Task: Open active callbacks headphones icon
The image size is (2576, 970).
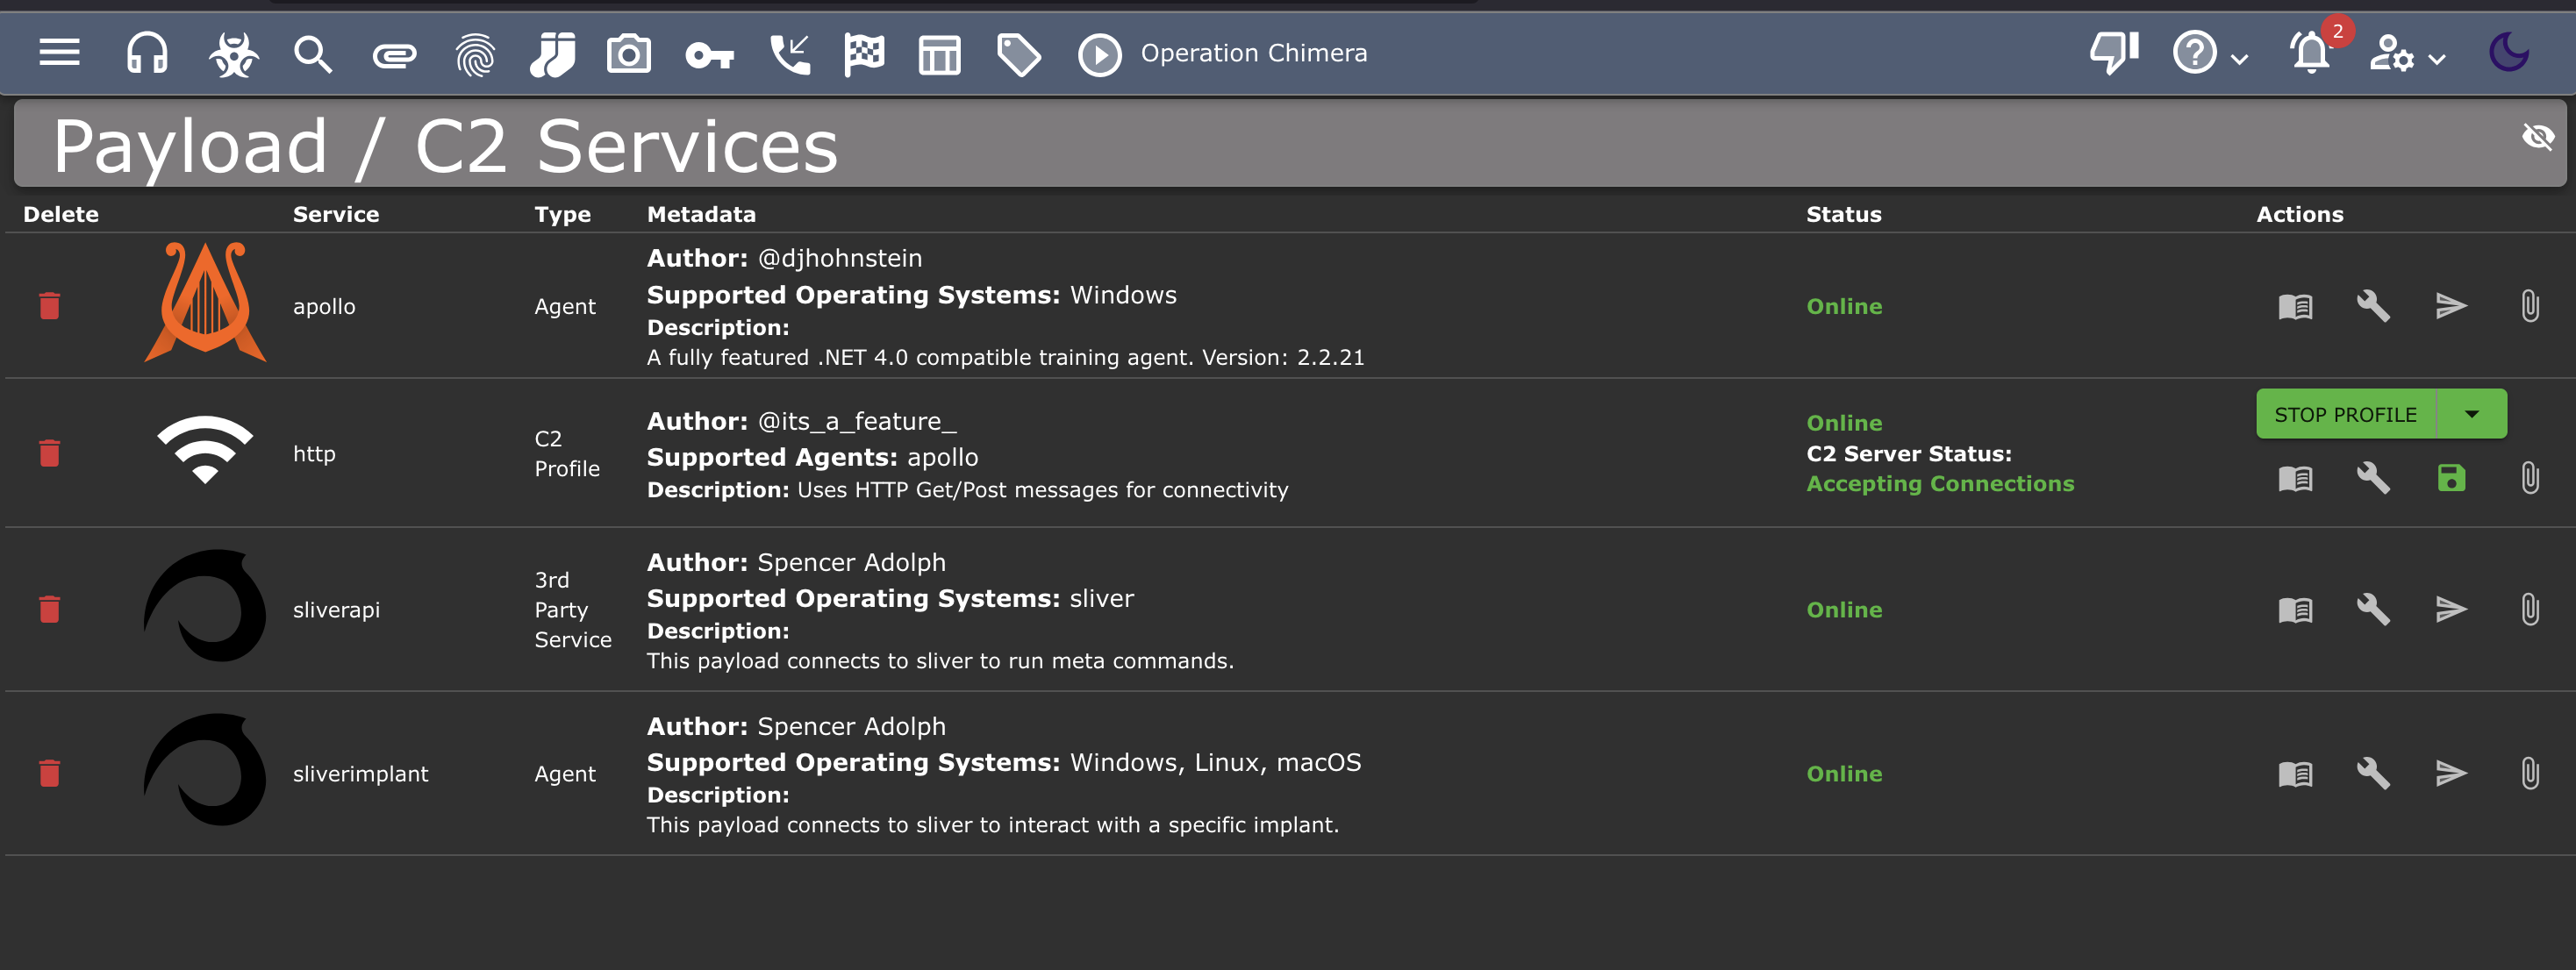Action: 147,53
